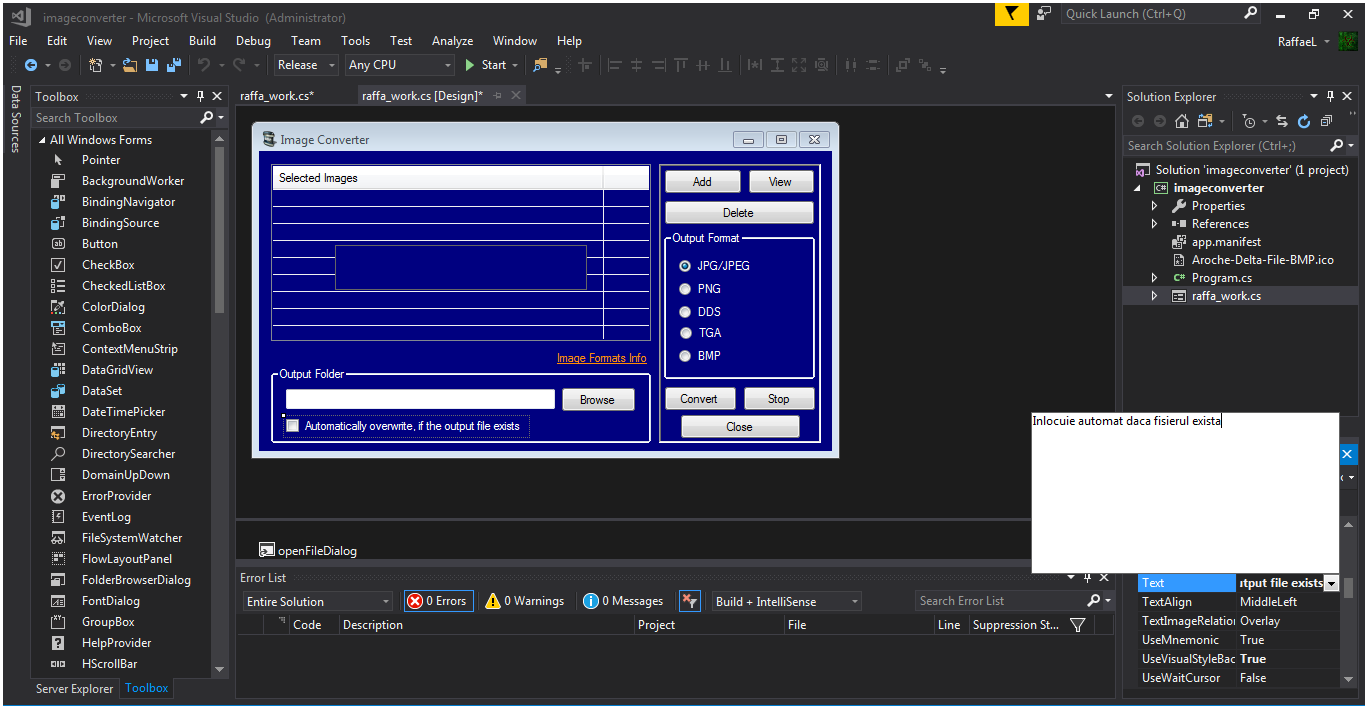This screenshot has width=1367, height=706.
Task: Open the feedback notification flag icon
Action: (1012, 14)
